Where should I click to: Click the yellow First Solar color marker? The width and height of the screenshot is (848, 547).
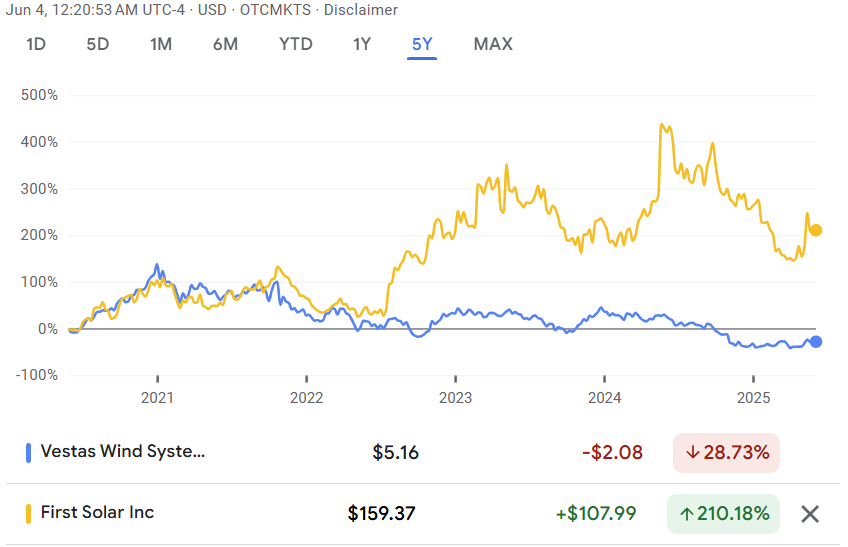(x=28, y=513)
